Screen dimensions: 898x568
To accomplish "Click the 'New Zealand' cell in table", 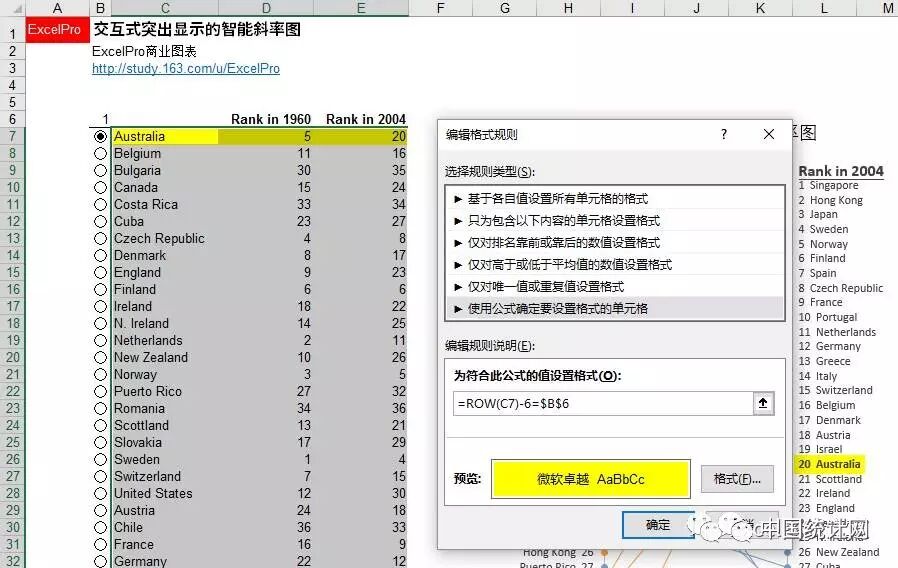I will (x=165, y=357).
